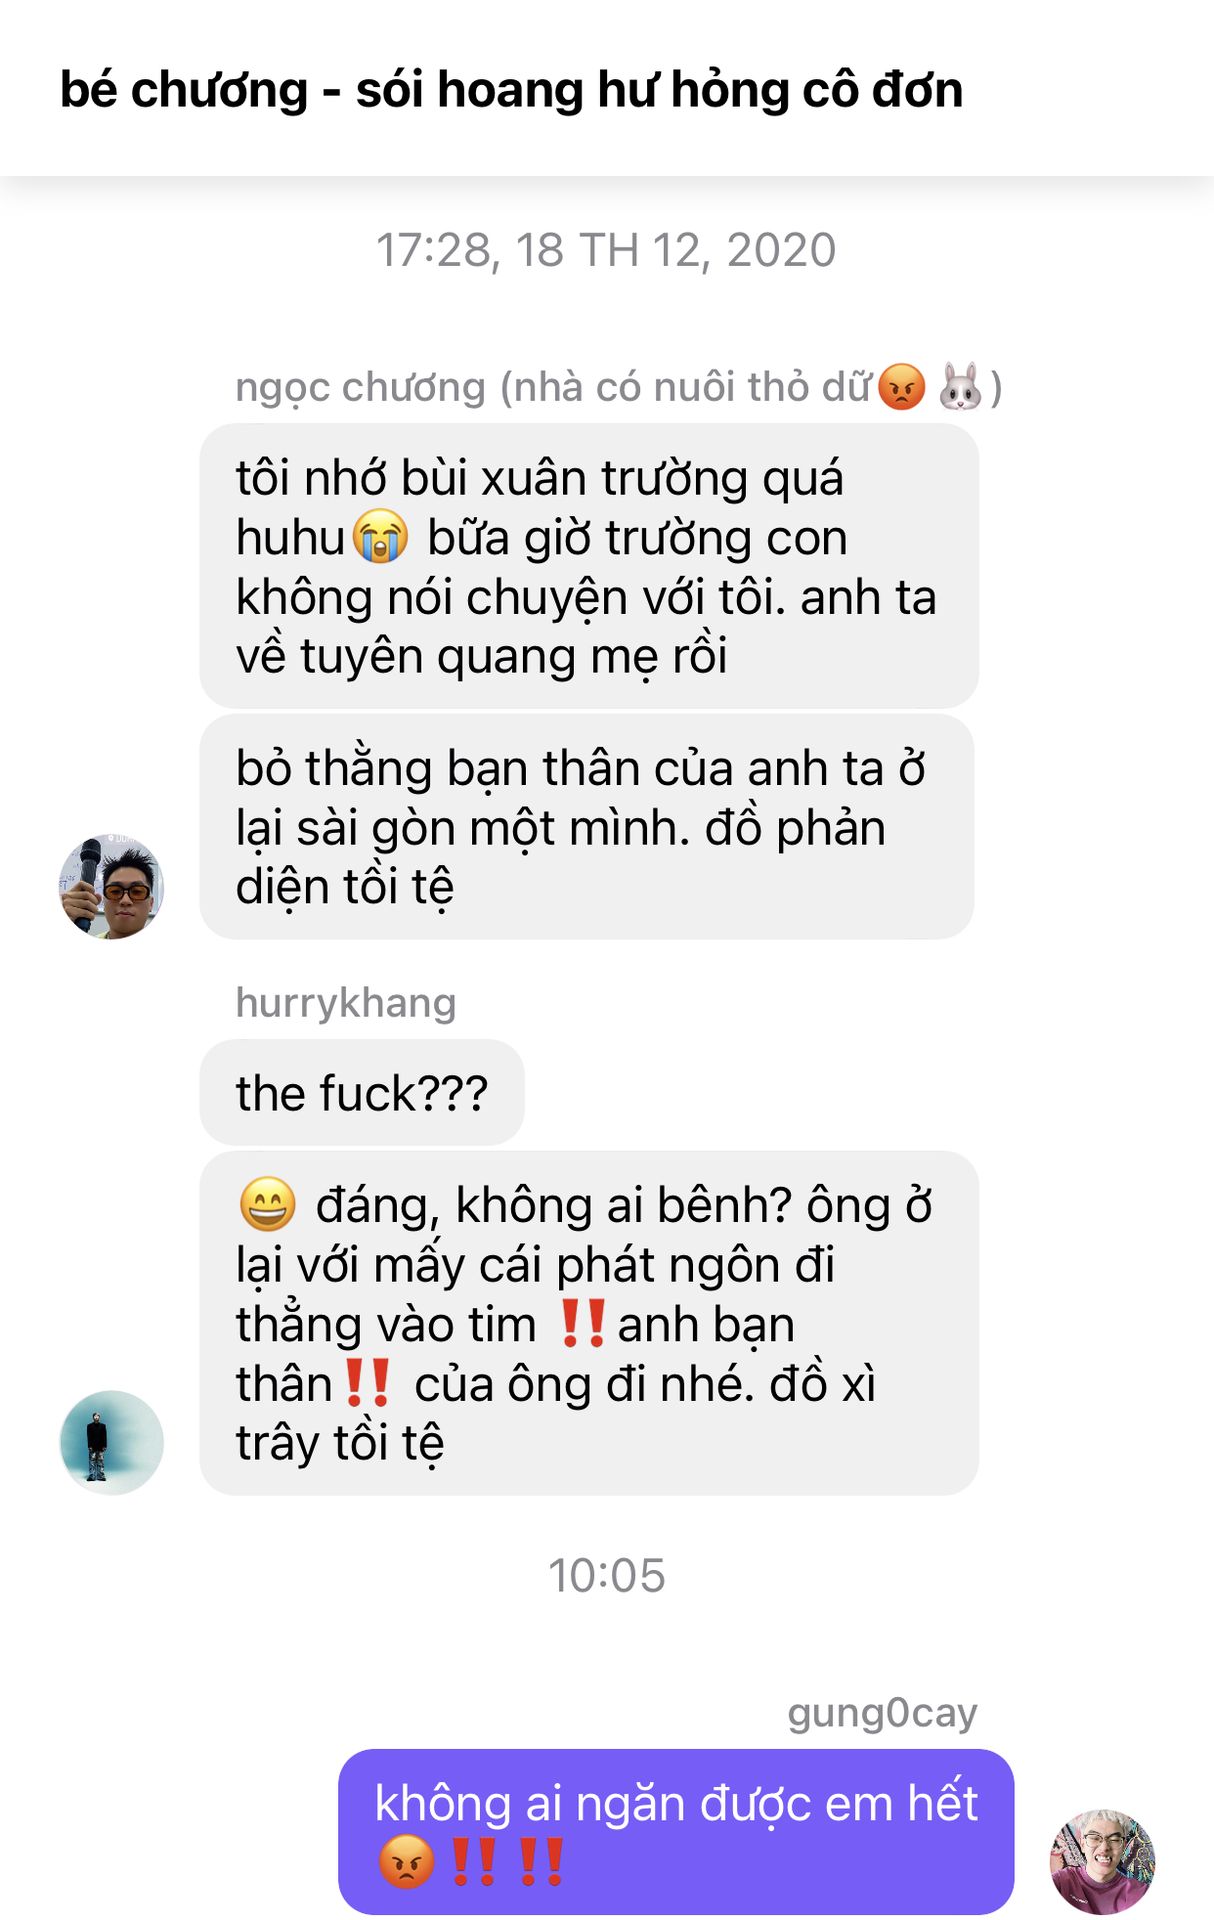Viewport: 1214px width, 1920px height.
Task: Tap the '10:05' timestamp separator
Action: [606, 1576]
